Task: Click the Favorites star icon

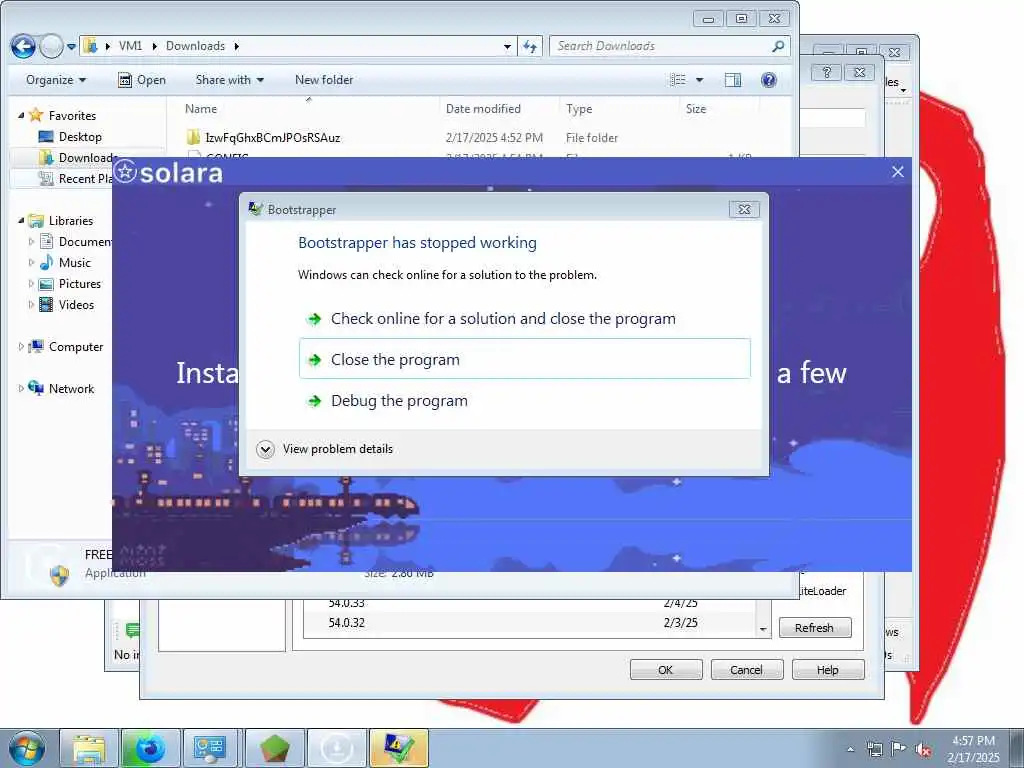Action: 36,116
